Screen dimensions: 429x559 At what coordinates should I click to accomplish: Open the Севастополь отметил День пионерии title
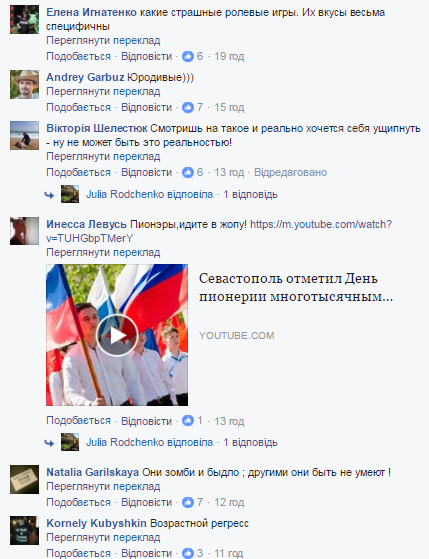click(x=296, y=287)
